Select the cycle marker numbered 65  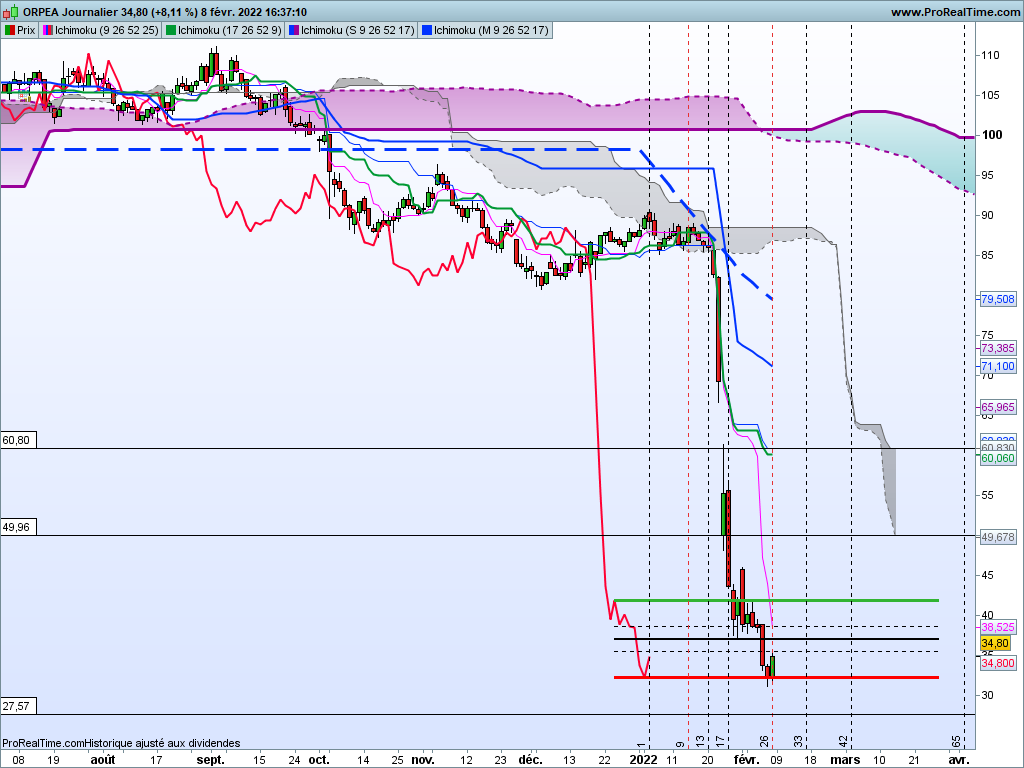(956, 742)
